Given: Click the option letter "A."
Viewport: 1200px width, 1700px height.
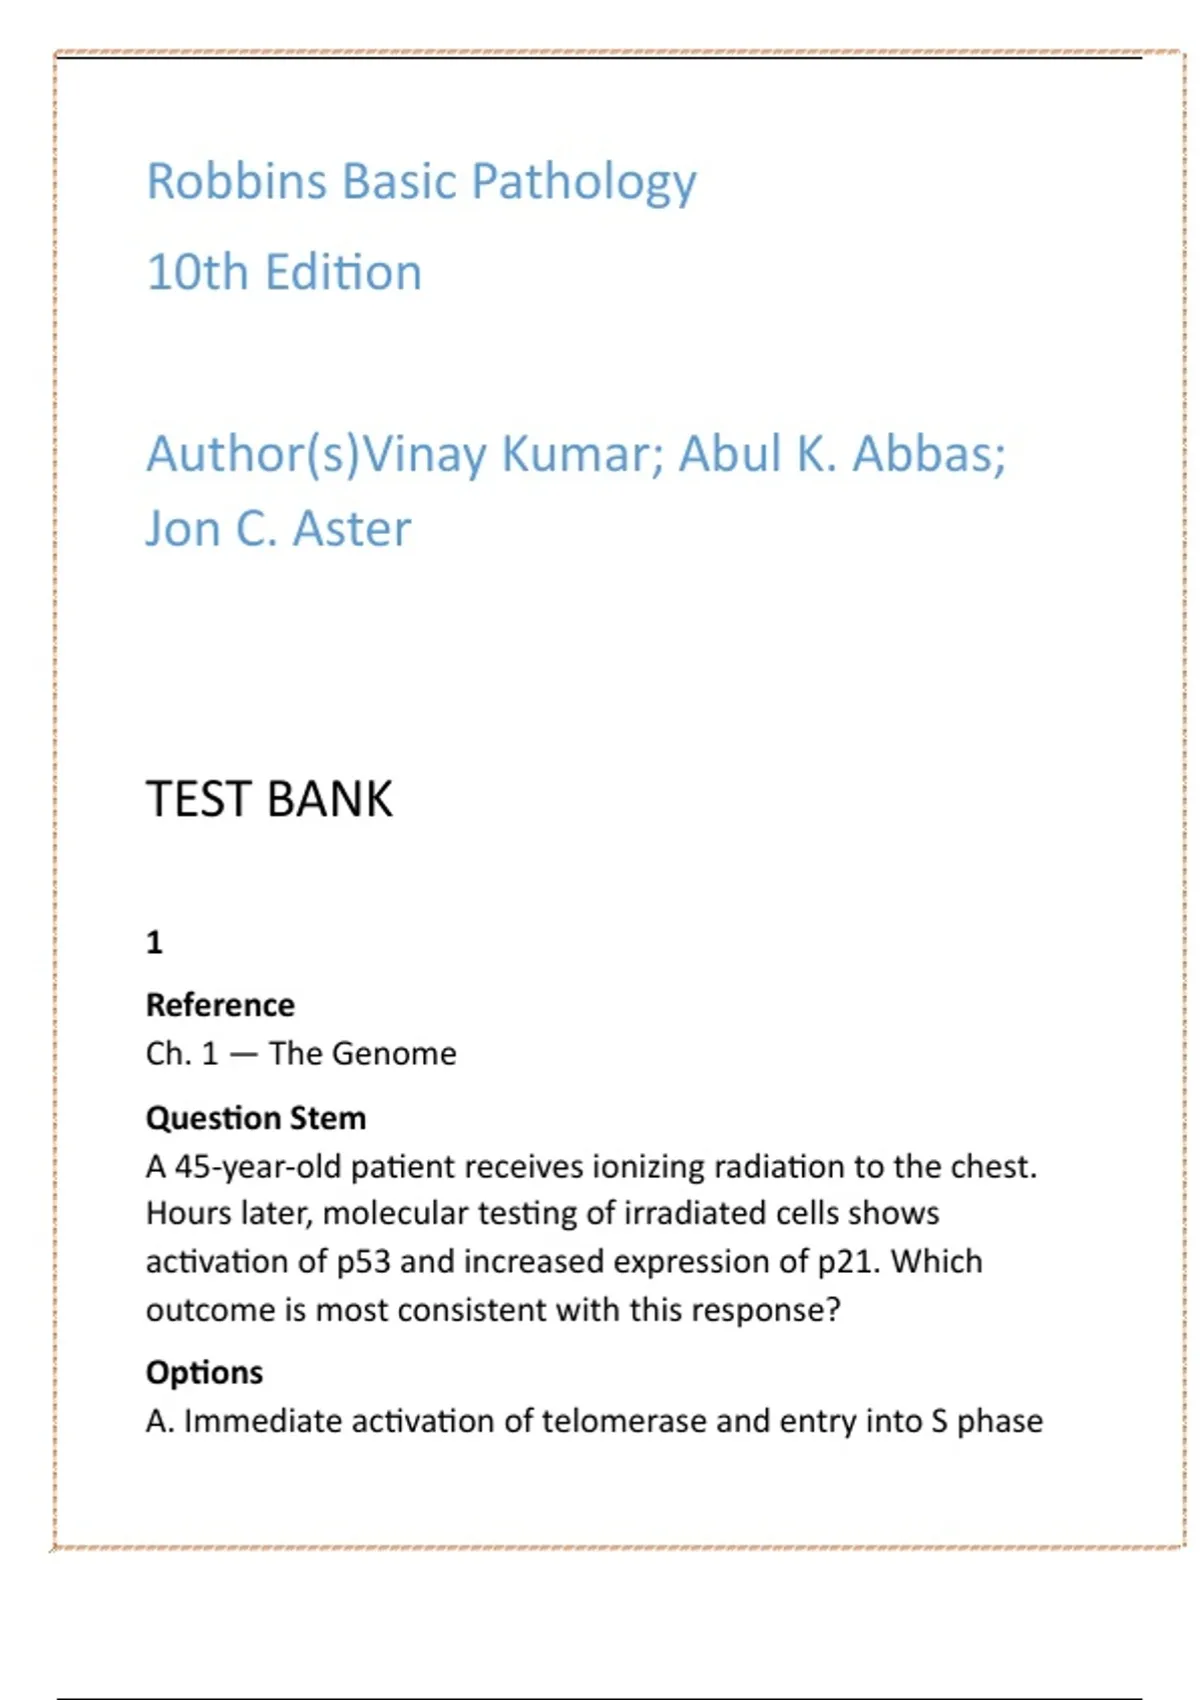Looking at the screenshot, I should (x=160, y=1421).
